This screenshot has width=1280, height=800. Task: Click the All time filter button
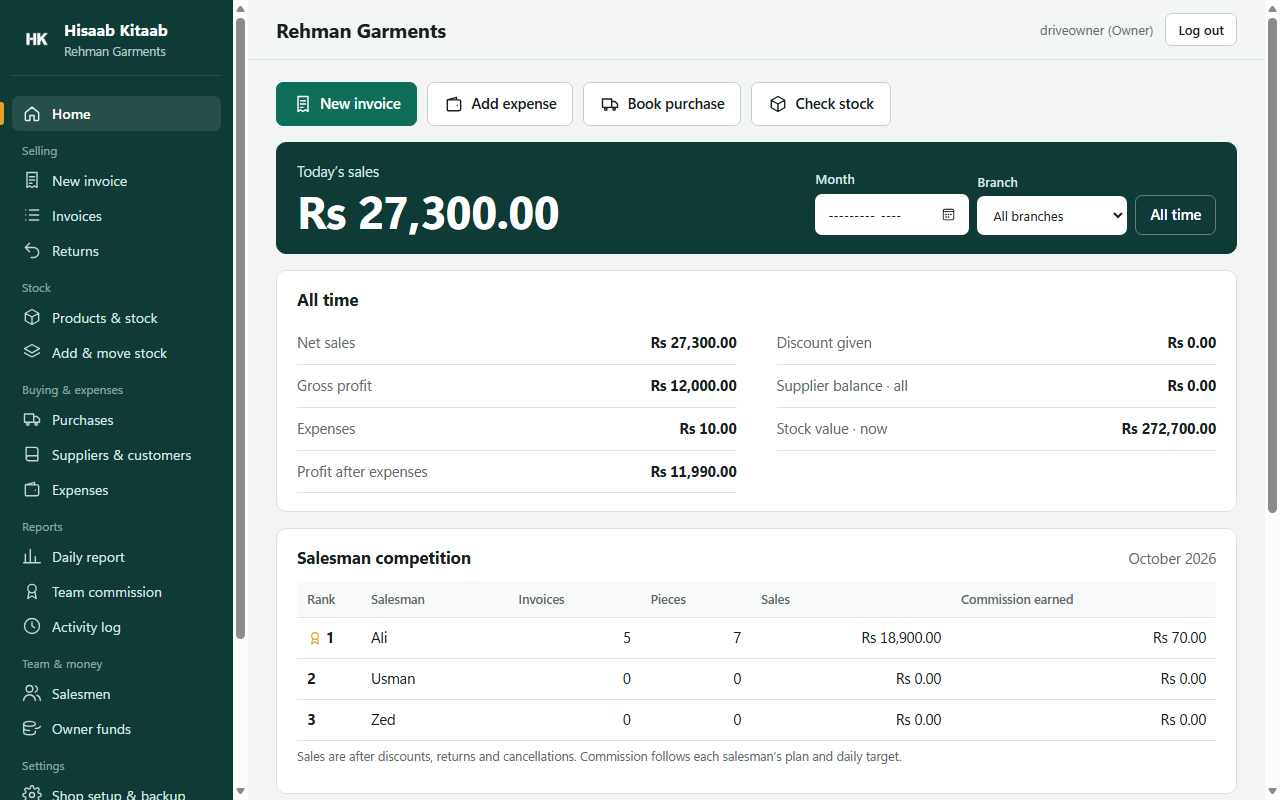click(1175, 215)
